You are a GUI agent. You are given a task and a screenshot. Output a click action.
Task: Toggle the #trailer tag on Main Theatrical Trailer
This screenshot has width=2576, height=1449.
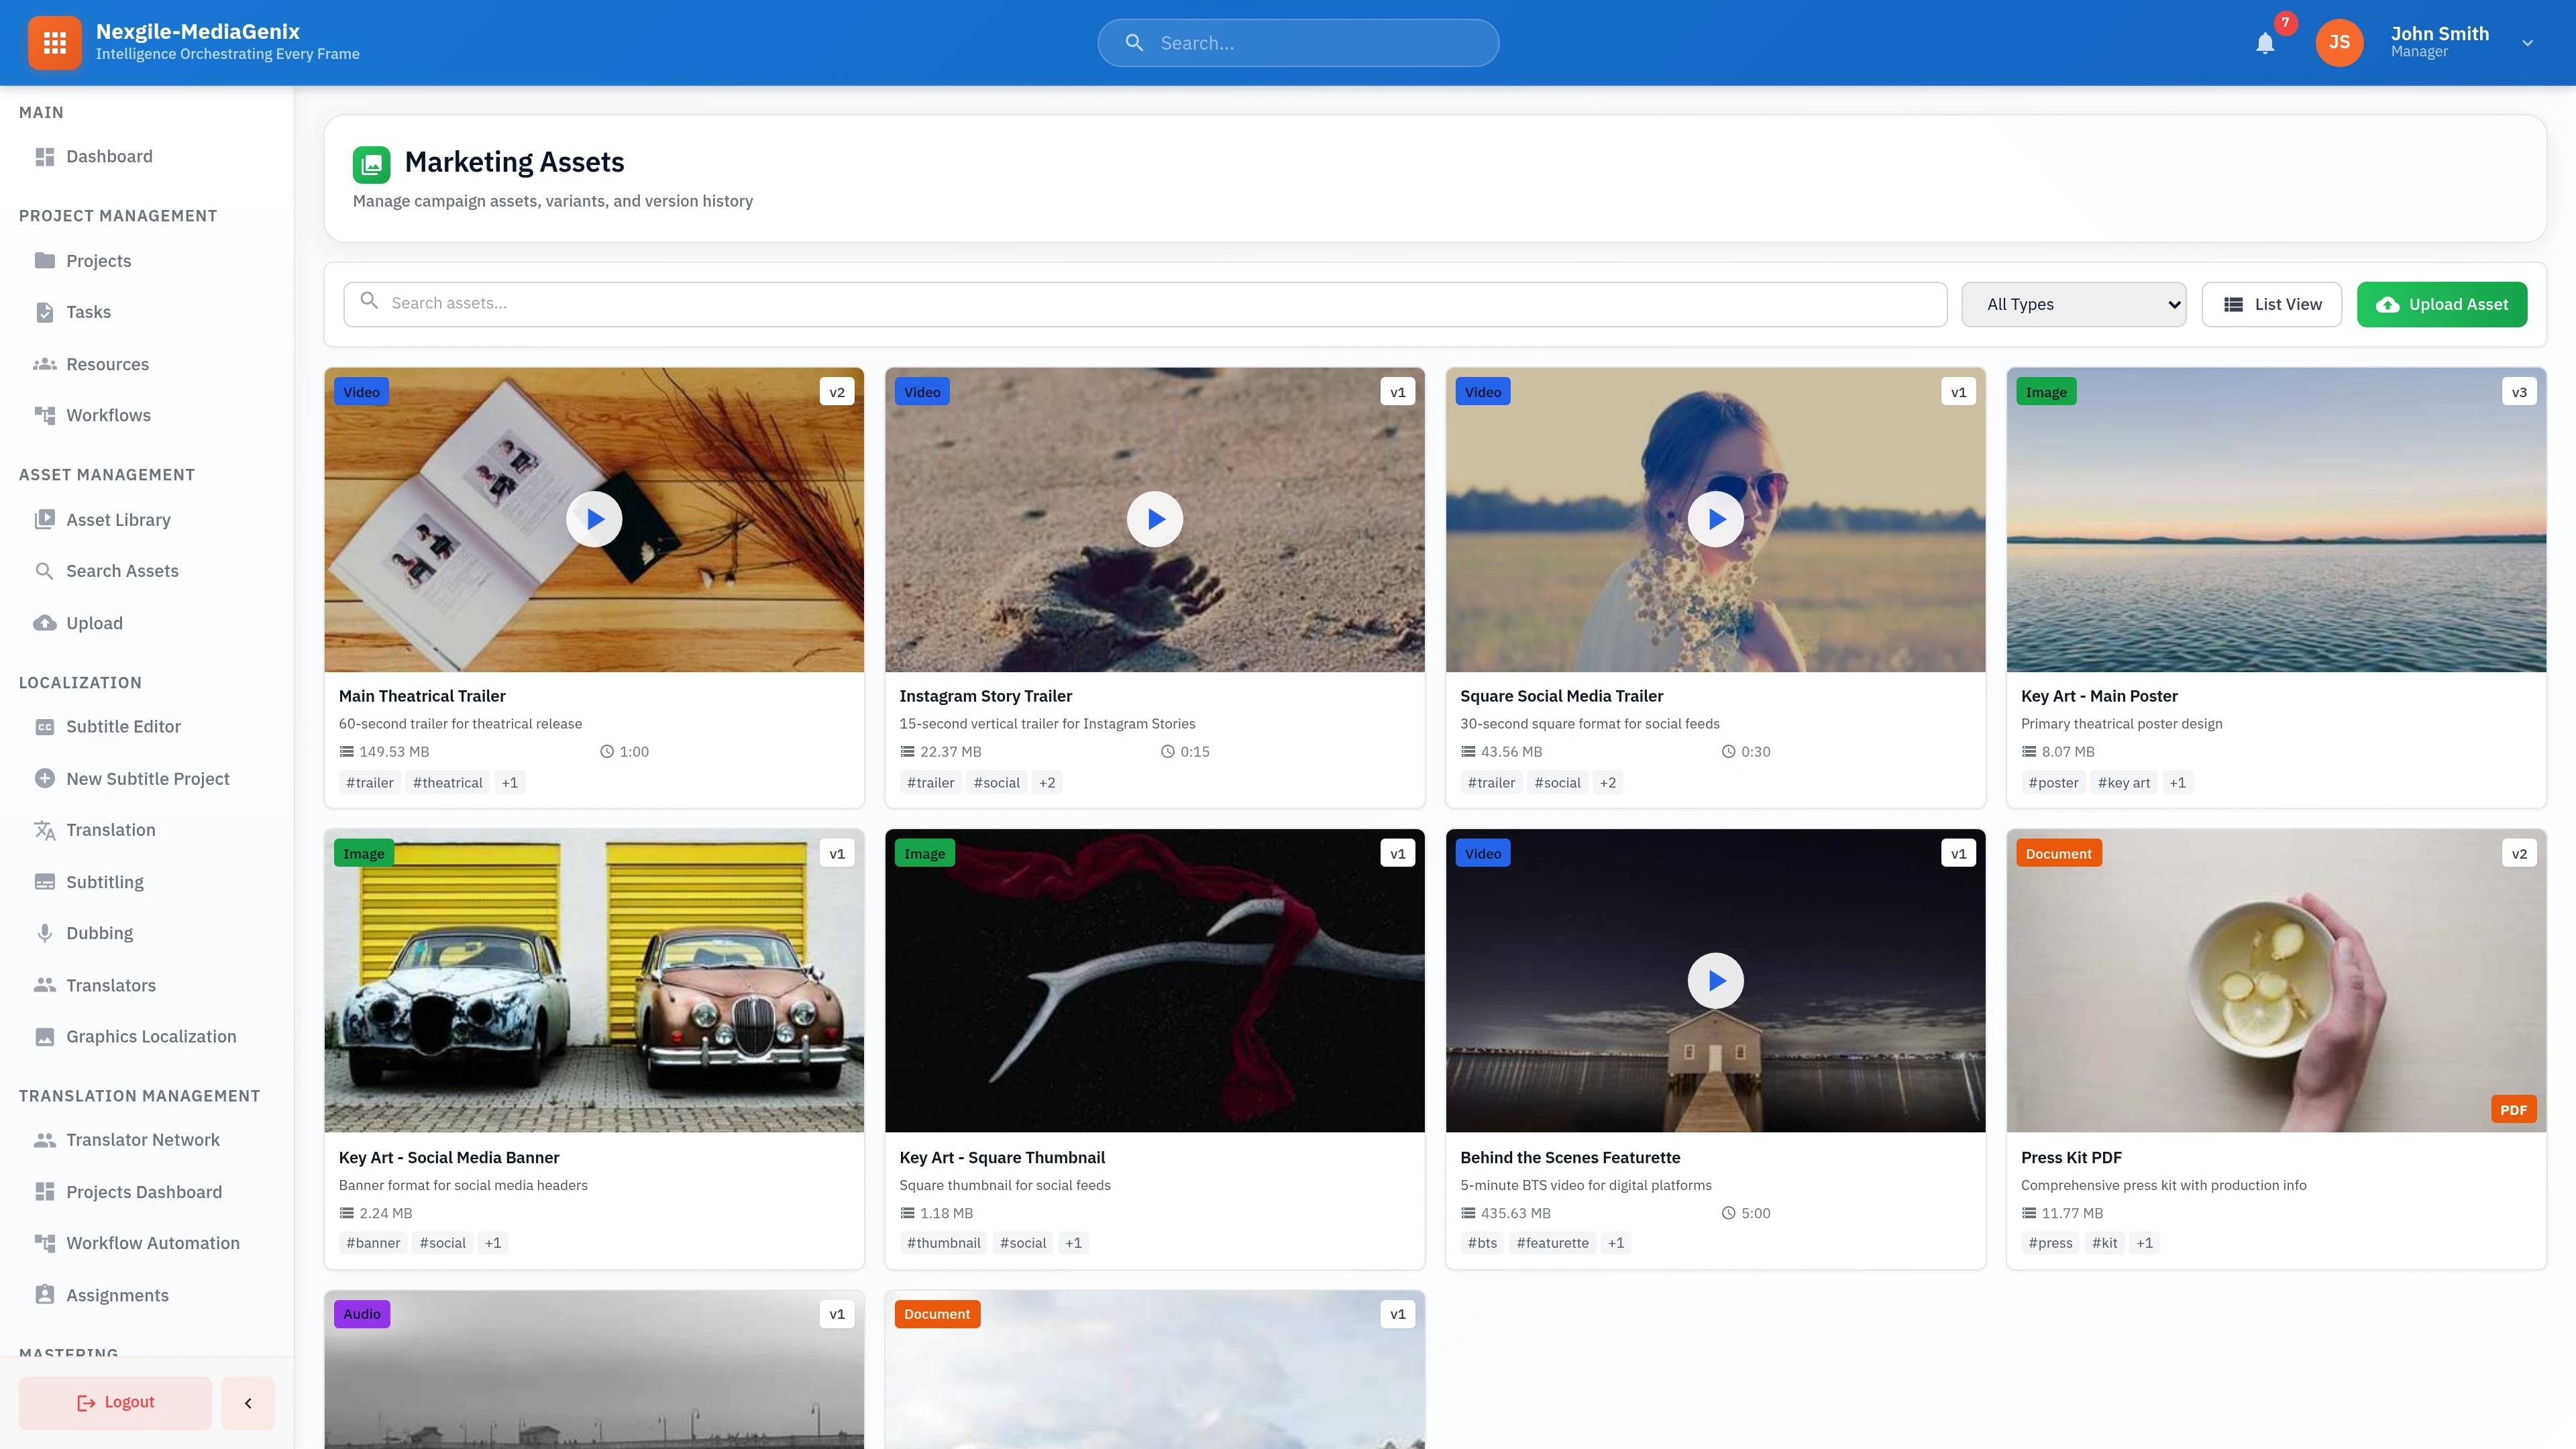coord(369,782)
